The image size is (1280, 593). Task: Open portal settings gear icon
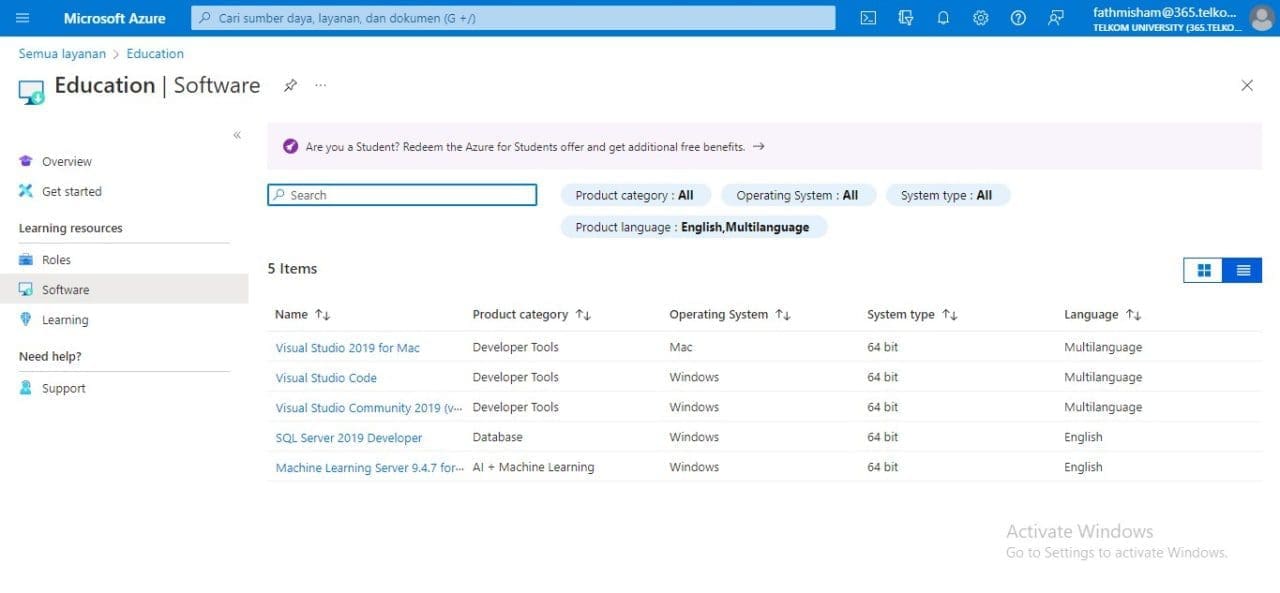tap(981, 18)
